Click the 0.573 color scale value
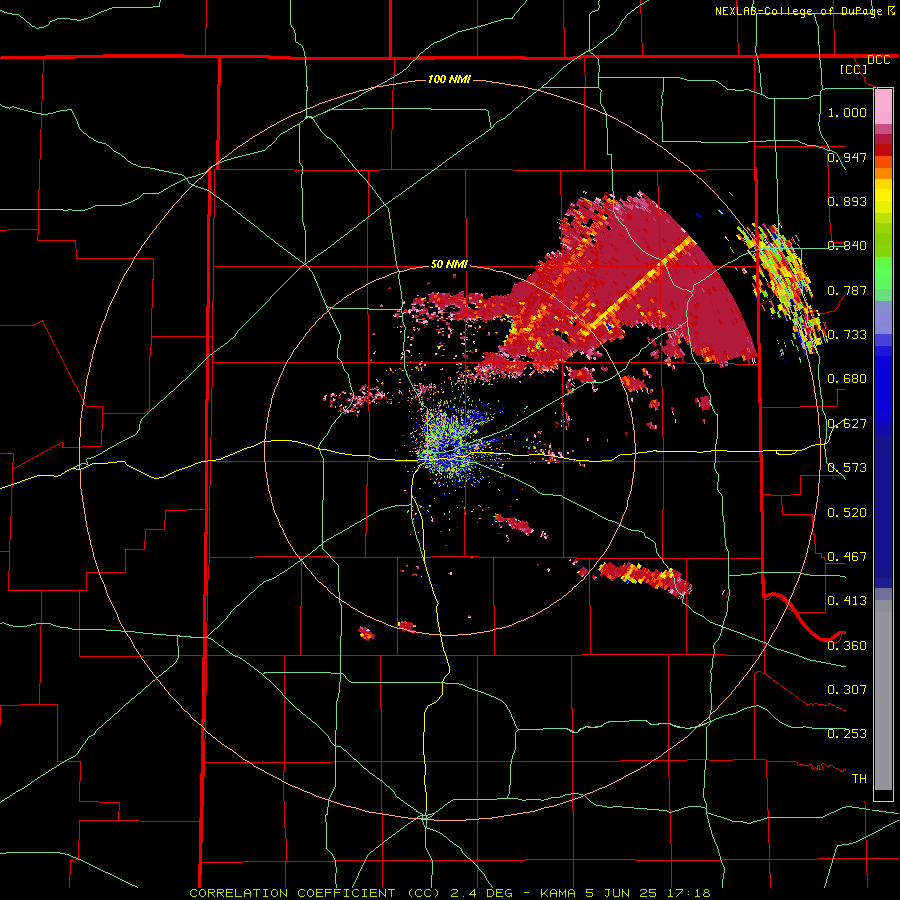The image size is (900, 900). (847, 467)
